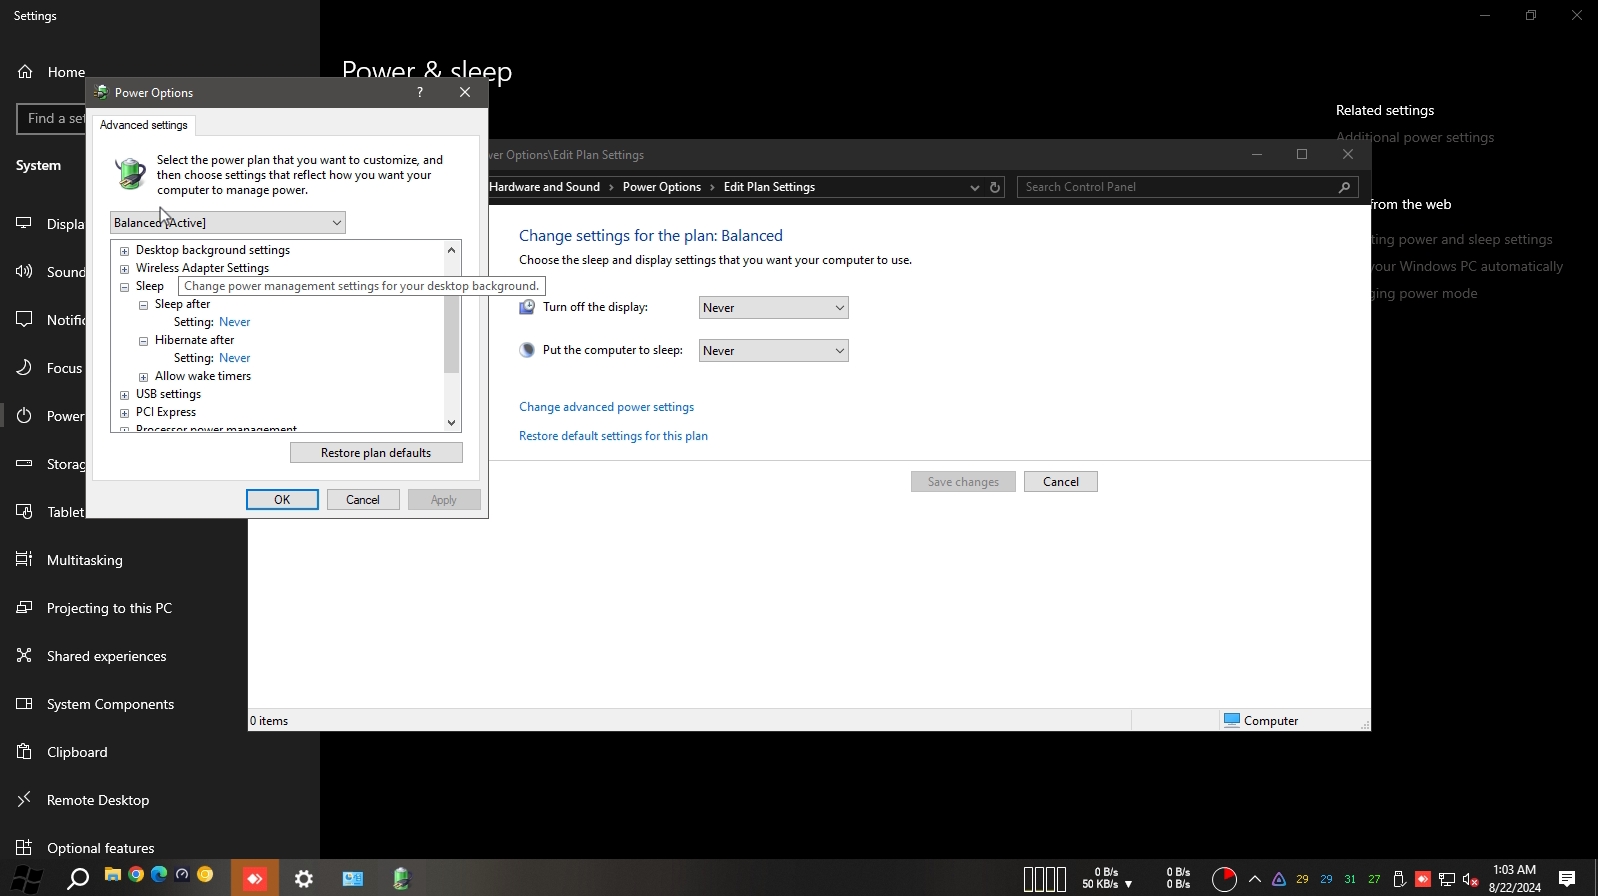Open the notification center icon in the tray
Image resolution: width=1598 pixels, height=896 pixels.
1567,879
